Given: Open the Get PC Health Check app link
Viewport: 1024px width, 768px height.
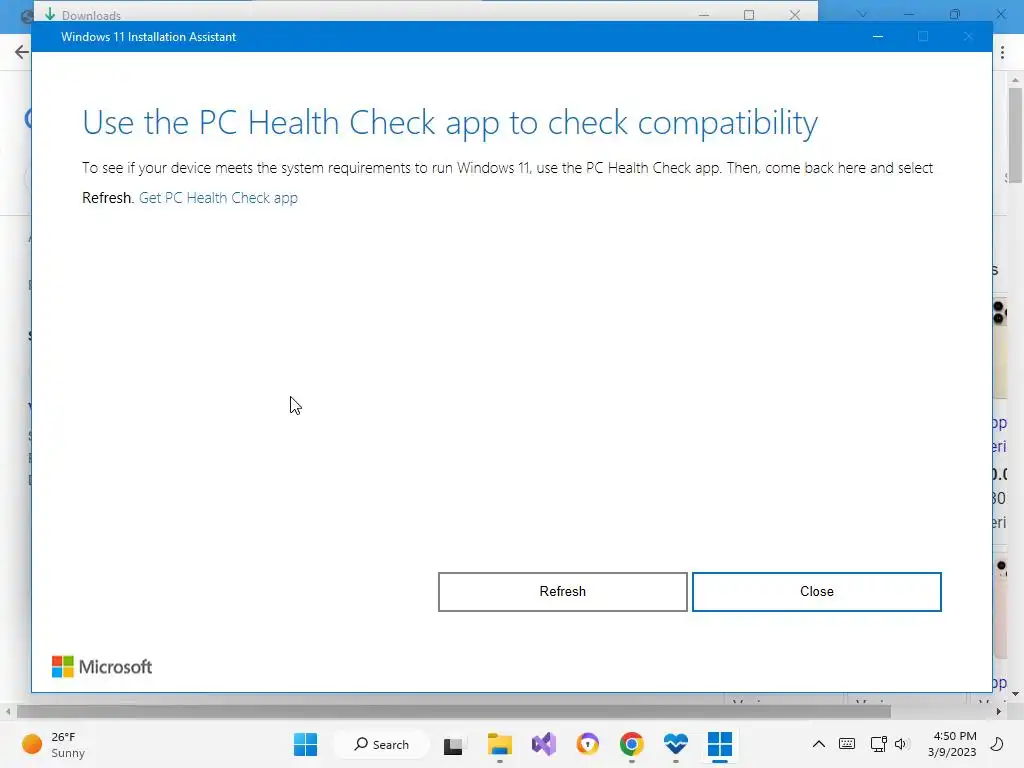Looking at the screenshot, I should tap(218, 198).
